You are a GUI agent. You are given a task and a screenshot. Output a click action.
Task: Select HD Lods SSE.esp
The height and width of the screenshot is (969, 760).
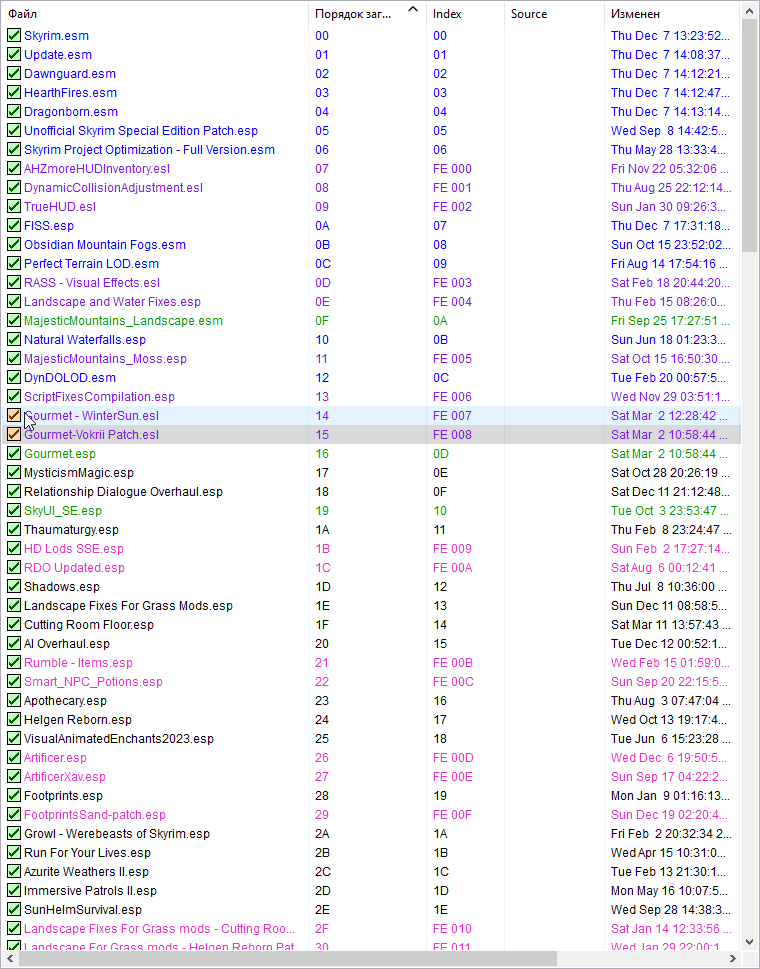pyautogui.click(x=74, y=549)
